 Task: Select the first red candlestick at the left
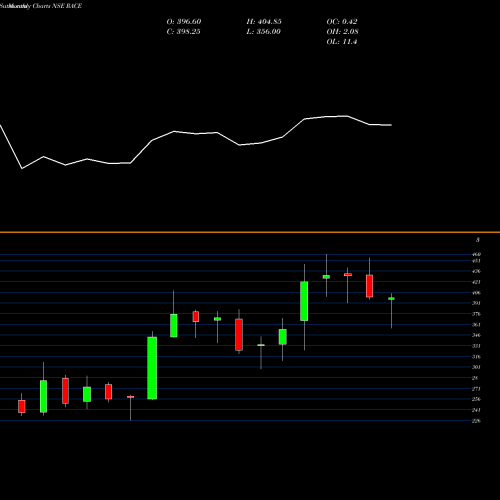point(22,406)
